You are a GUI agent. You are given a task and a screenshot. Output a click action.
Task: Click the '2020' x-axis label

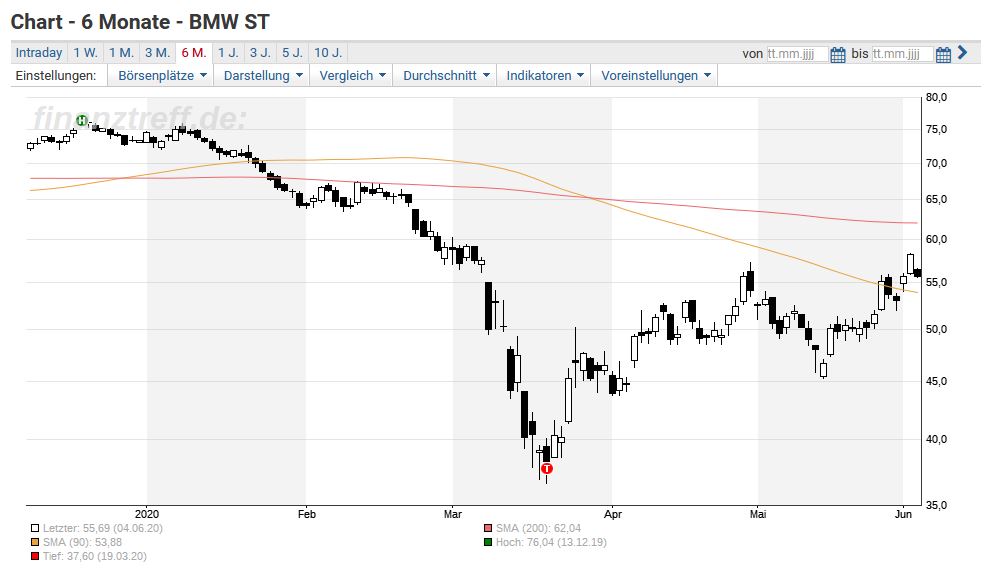[147, 514]
